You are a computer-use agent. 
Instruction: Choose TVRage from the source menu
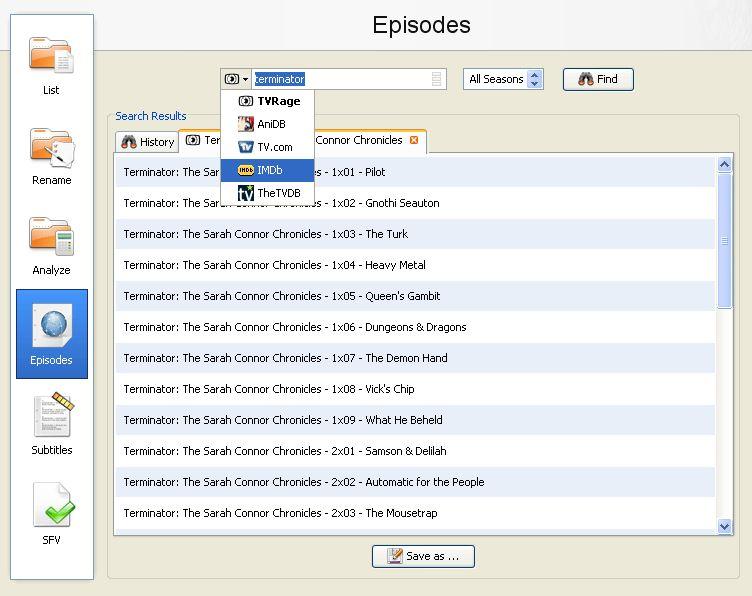268,101
